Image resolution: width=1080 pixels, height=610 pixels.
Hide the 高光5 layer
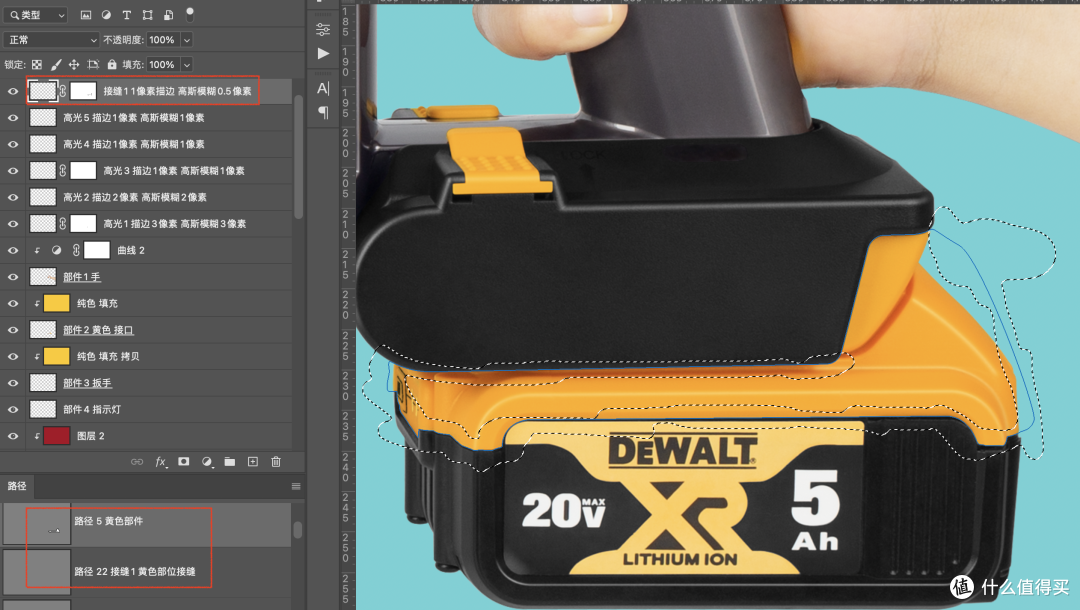pos(12,118)
